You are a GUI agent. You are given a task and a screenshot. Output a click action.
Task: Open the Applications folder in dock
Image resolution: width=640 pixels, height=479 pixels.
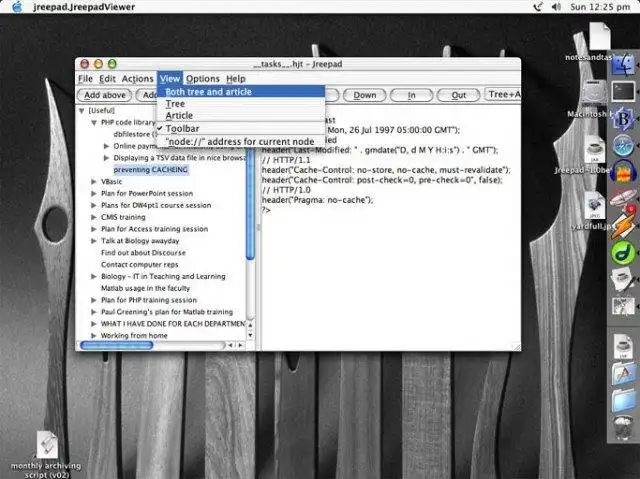[623, 373]
